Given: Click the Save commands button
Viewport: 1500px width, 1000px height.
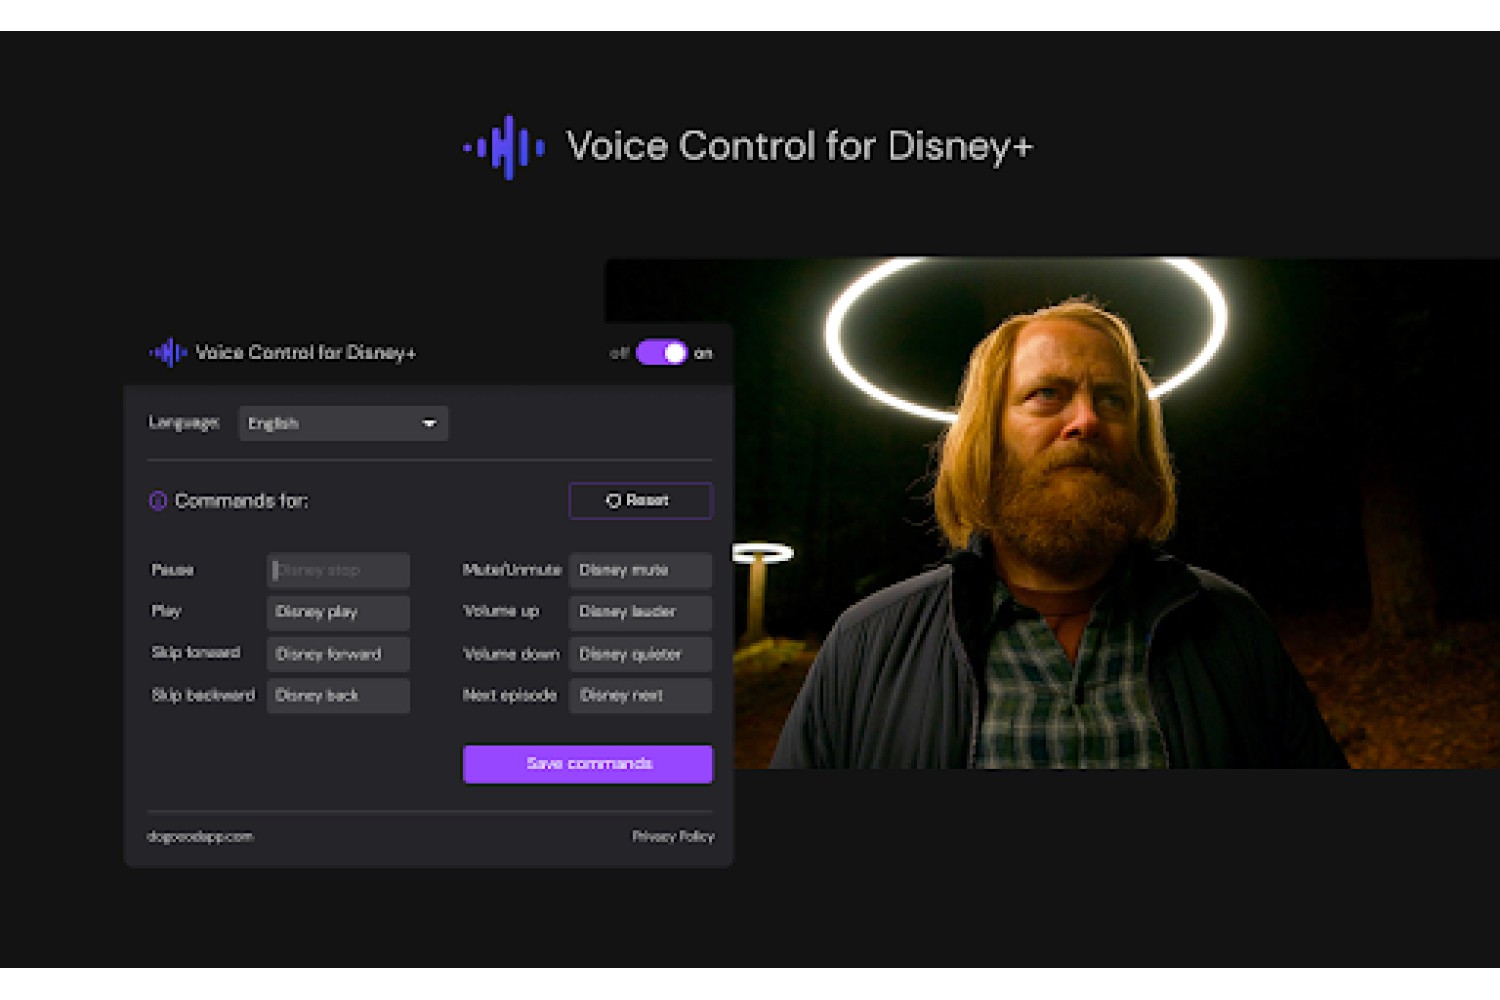Looking at the screenshot, I should tap(588, 764).
